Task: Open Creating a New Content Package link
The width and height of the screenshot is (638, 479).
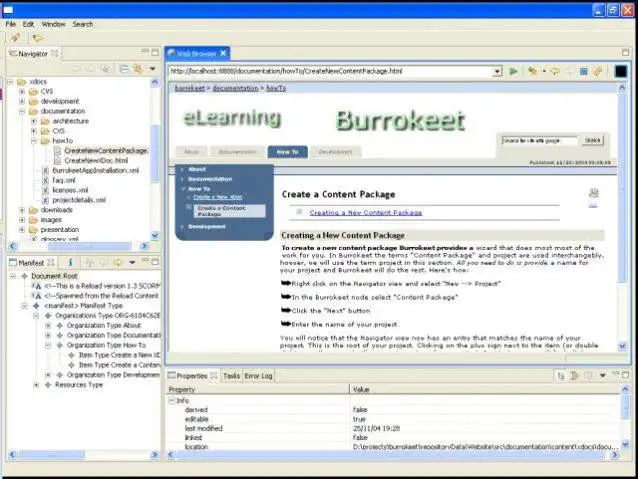Action: click(x=366, y=213)
